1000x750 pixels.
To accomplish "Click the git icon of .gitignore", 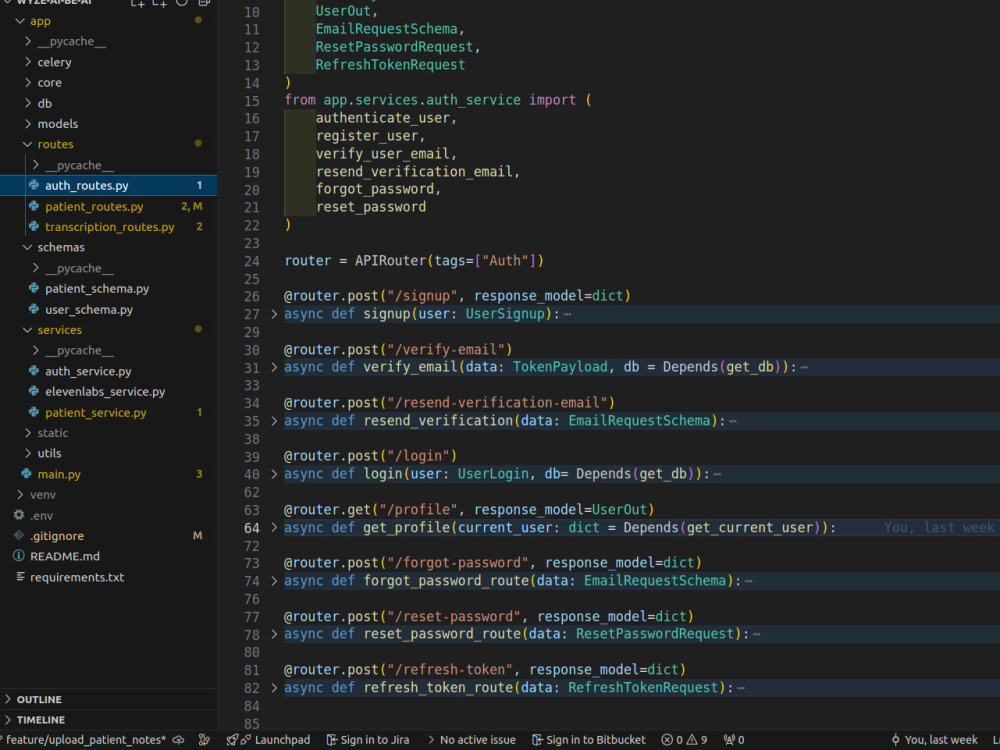I will pyautogui.click(x=19, y=536).
